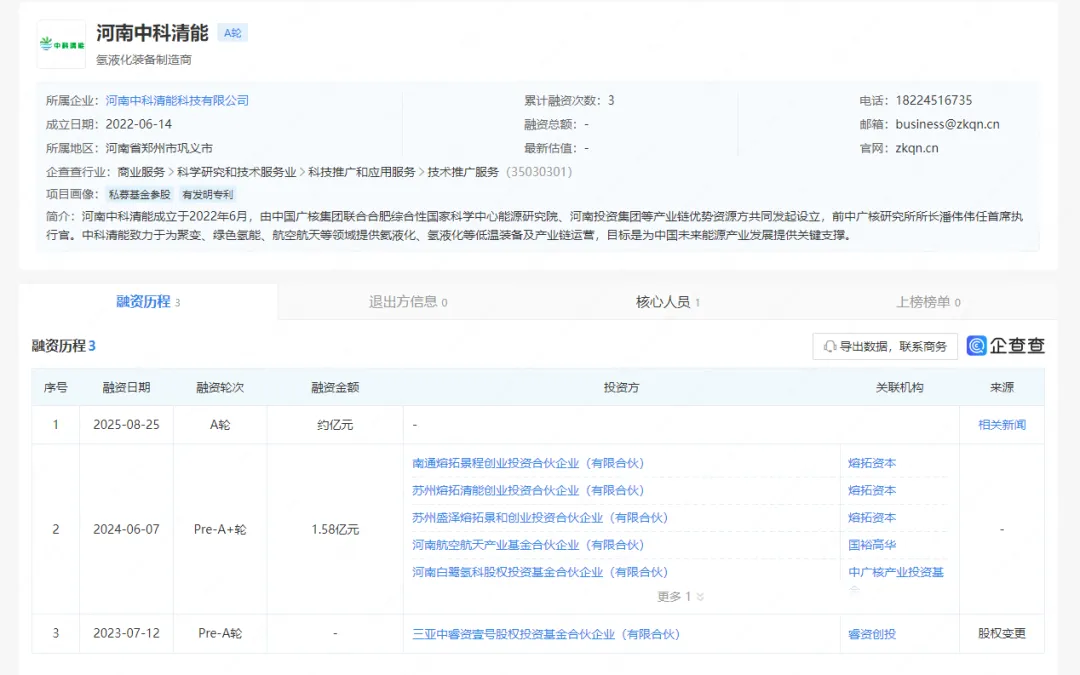Click phone number 18224516735
The image size is (1080, 675).
pyautogui.click(x=933, y=101)
